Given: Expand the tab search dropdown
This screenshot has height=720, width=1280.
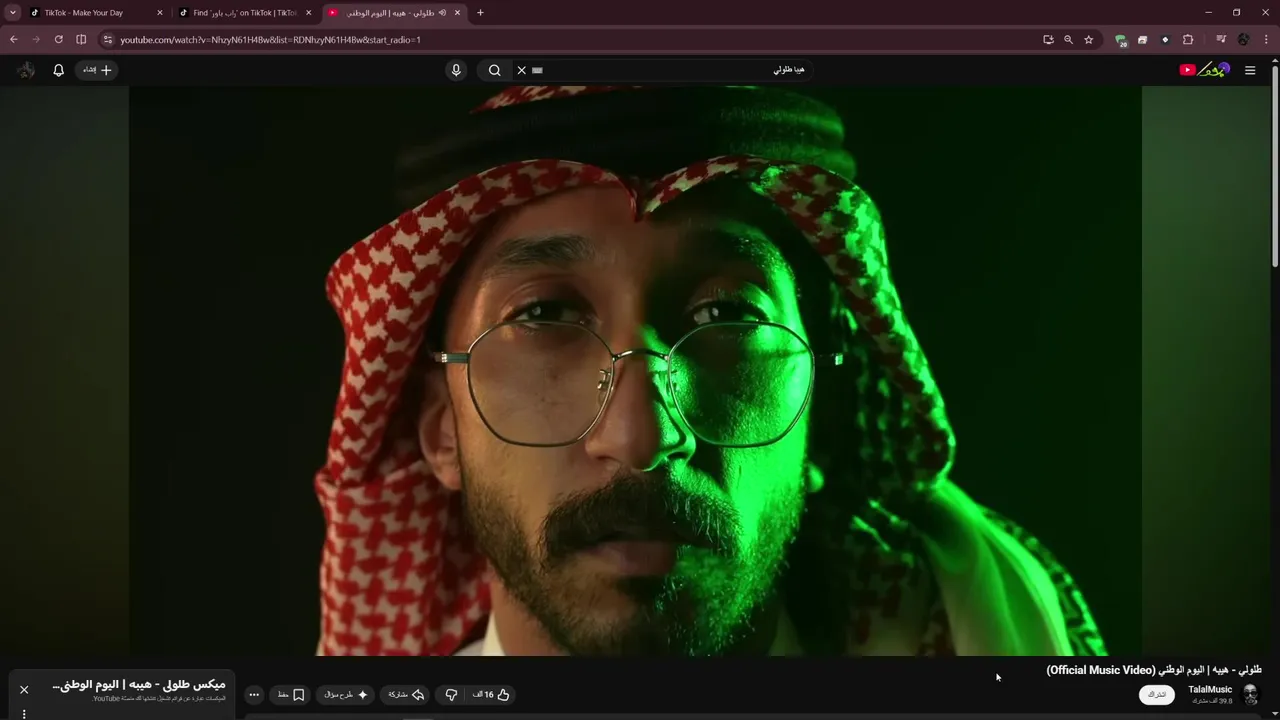Looking at the screenshot, I should (x=13, y=13).
